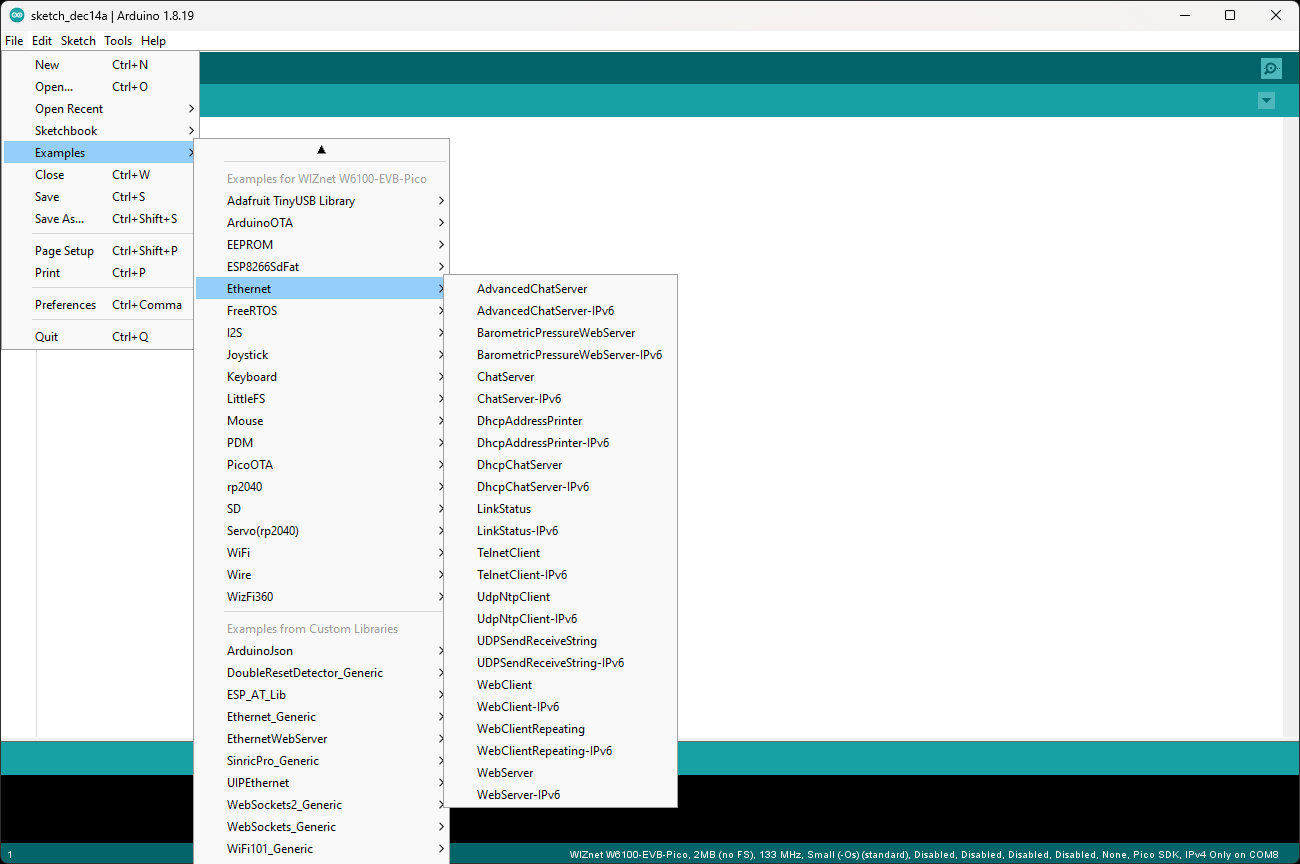
Task: Open the Tools menu
Action: click(x=118, y=41)
